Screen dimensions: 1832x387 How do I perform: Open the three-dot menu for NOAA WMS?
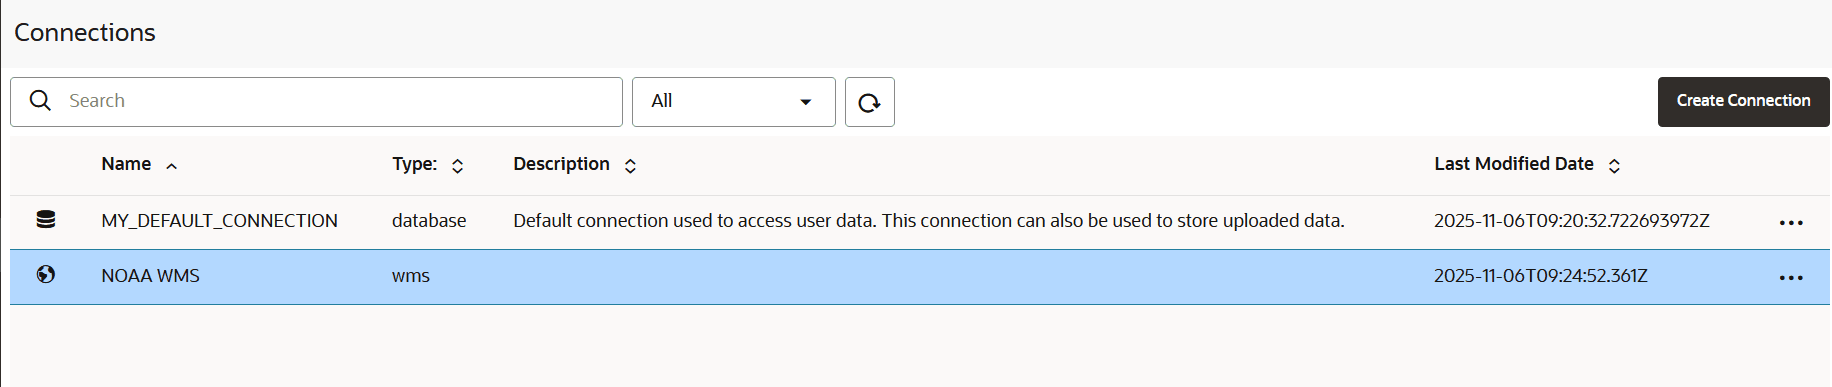tap(1791, 277)
